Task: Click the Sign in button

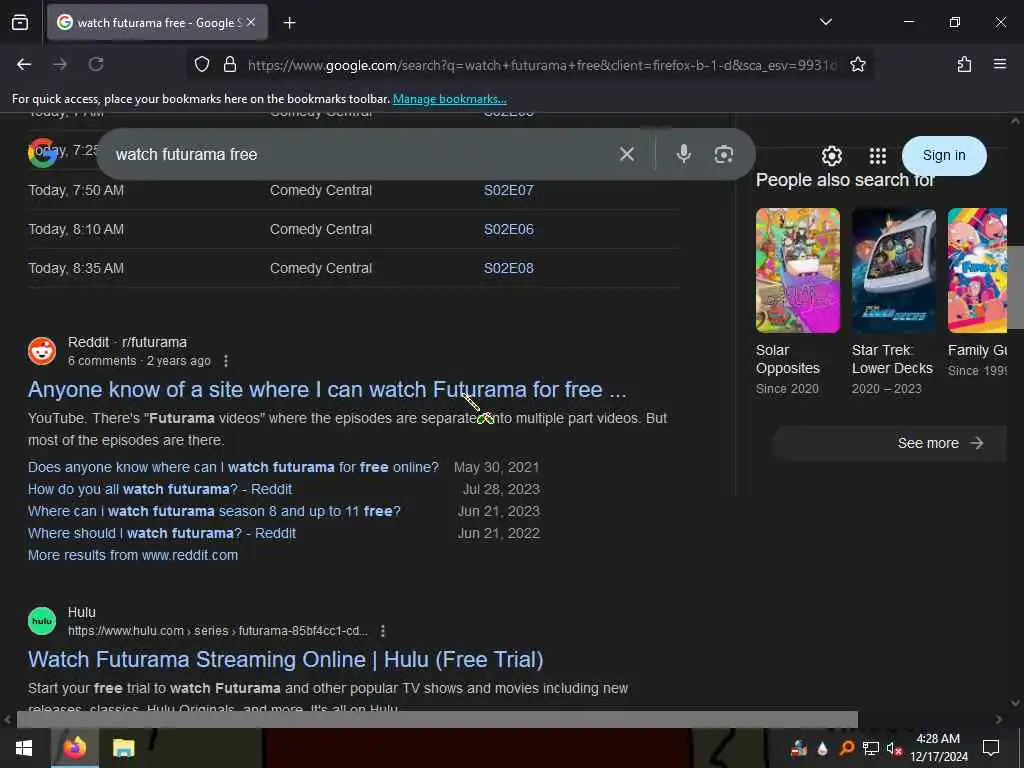Action: [x=944, y=155]
